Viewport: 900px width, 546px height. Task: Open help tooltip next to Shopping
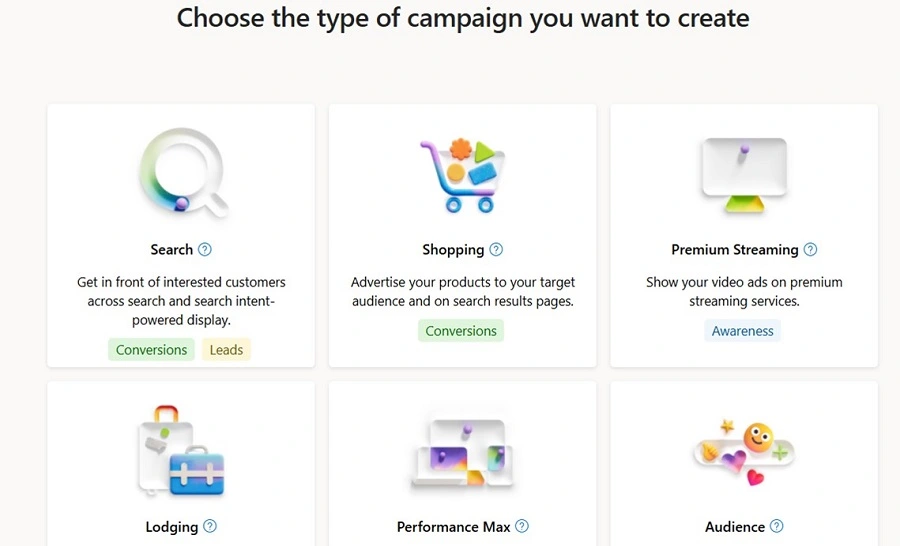(496, 250)
